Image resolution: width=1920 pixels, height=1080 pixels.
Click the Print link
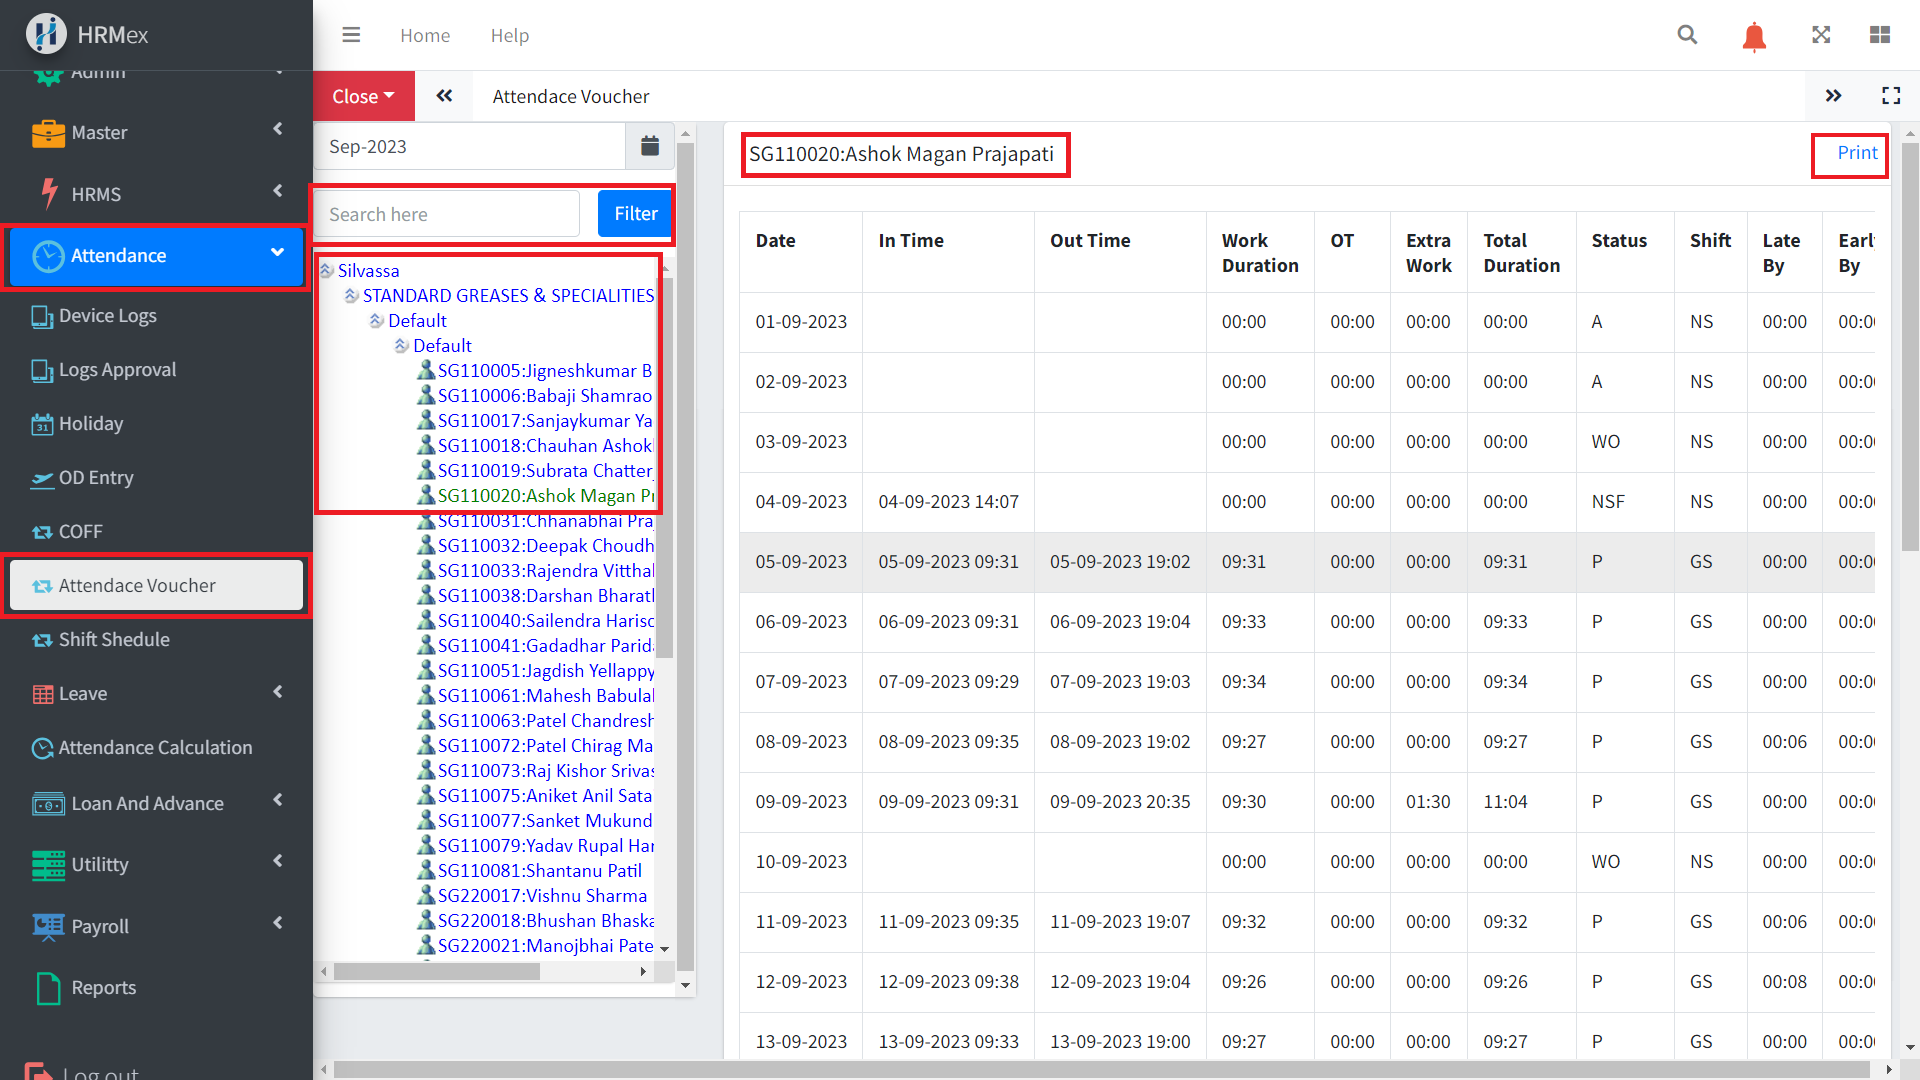[x=1857, y=153]
